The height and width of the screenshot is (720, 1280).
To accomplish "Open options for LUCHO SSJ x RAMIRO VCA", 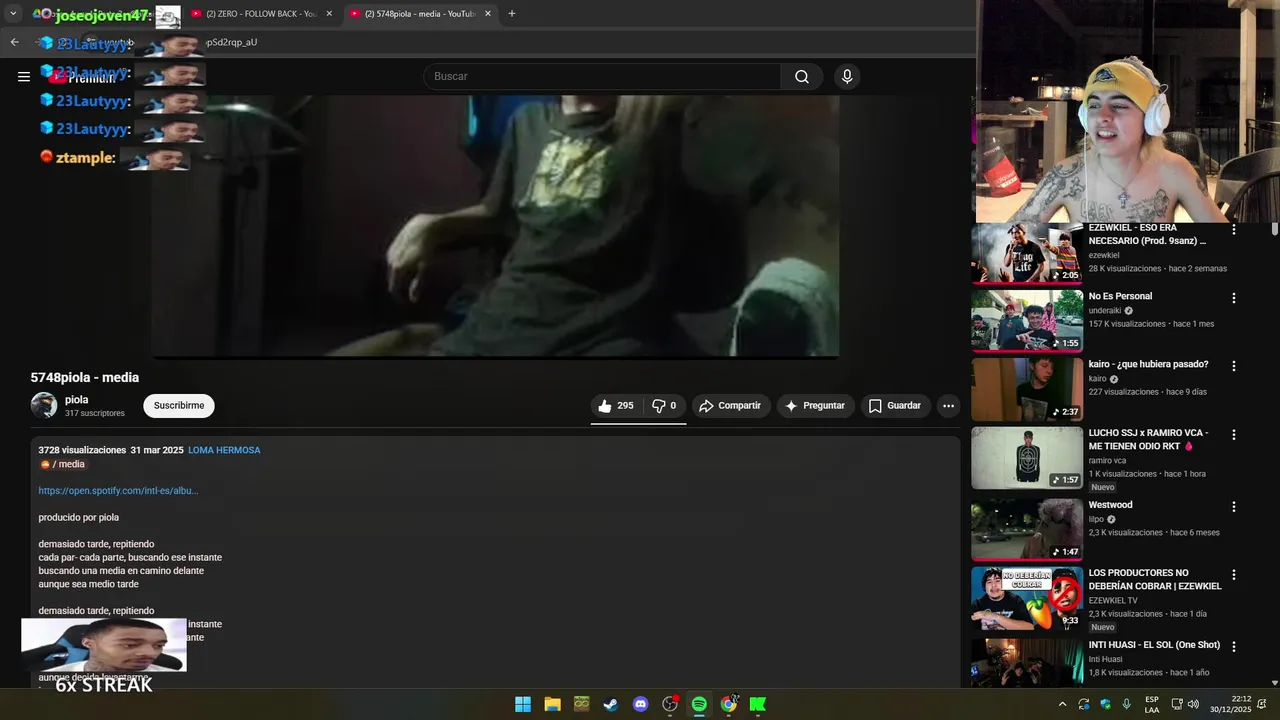I will [1234, 435].
